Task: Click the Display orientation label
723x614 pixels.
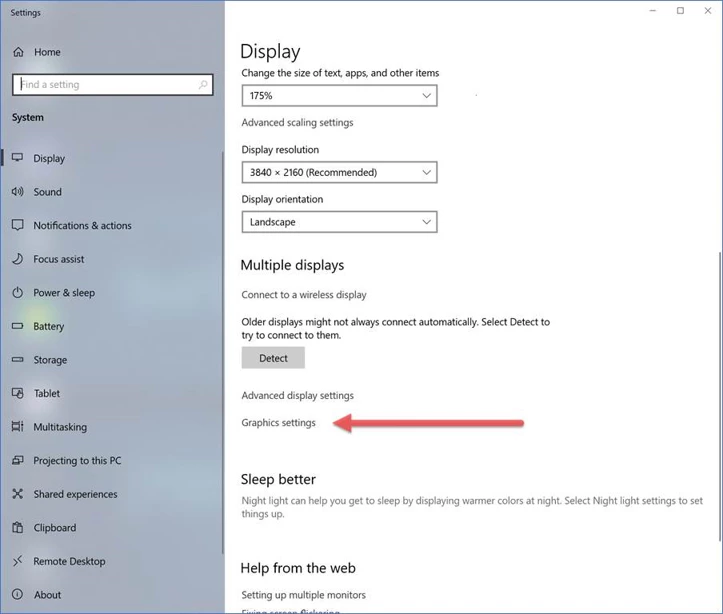Action: tap(282, 199)
